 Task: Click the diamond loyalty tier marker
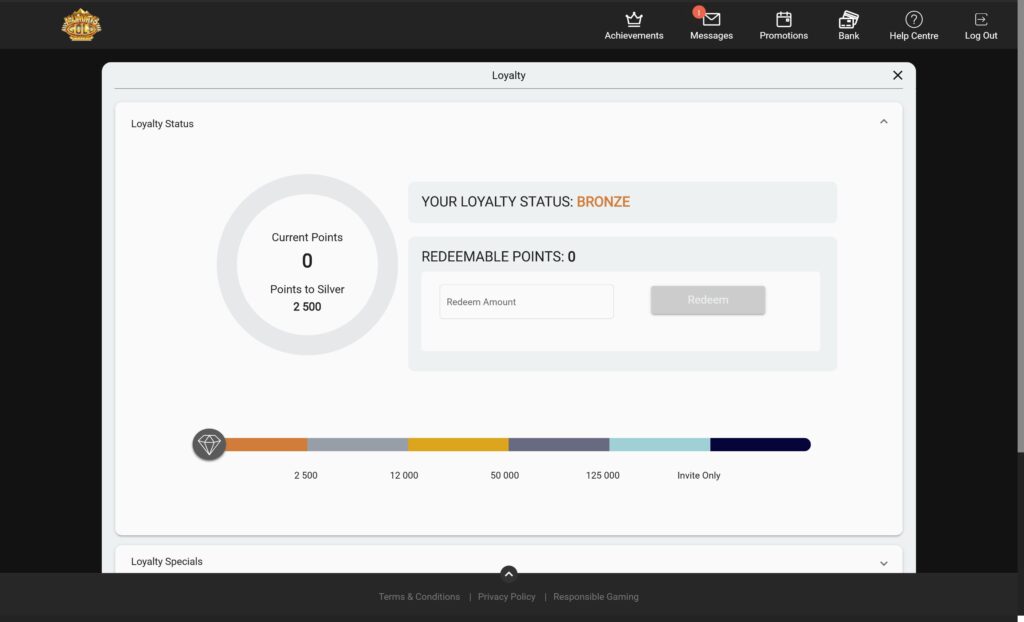(209, 445)
